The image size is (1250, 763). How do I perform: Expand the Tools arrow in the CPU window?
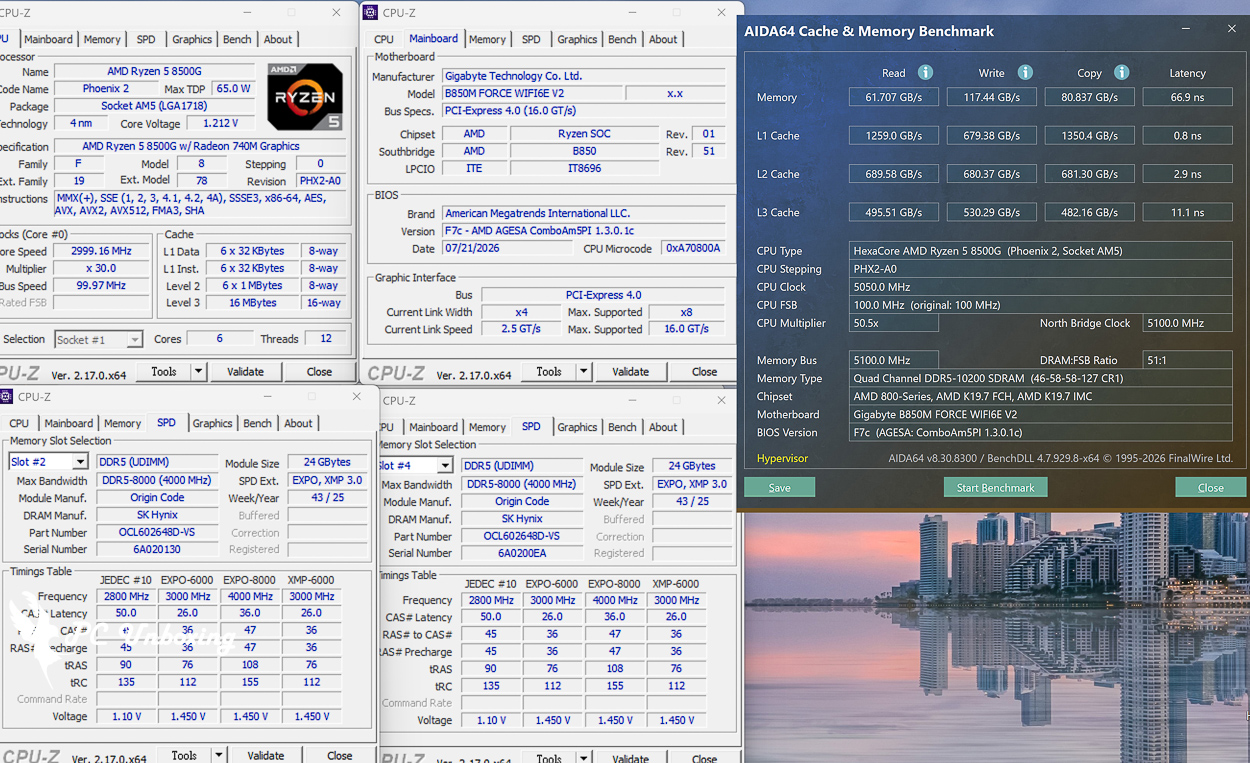(x=198, y=371)
